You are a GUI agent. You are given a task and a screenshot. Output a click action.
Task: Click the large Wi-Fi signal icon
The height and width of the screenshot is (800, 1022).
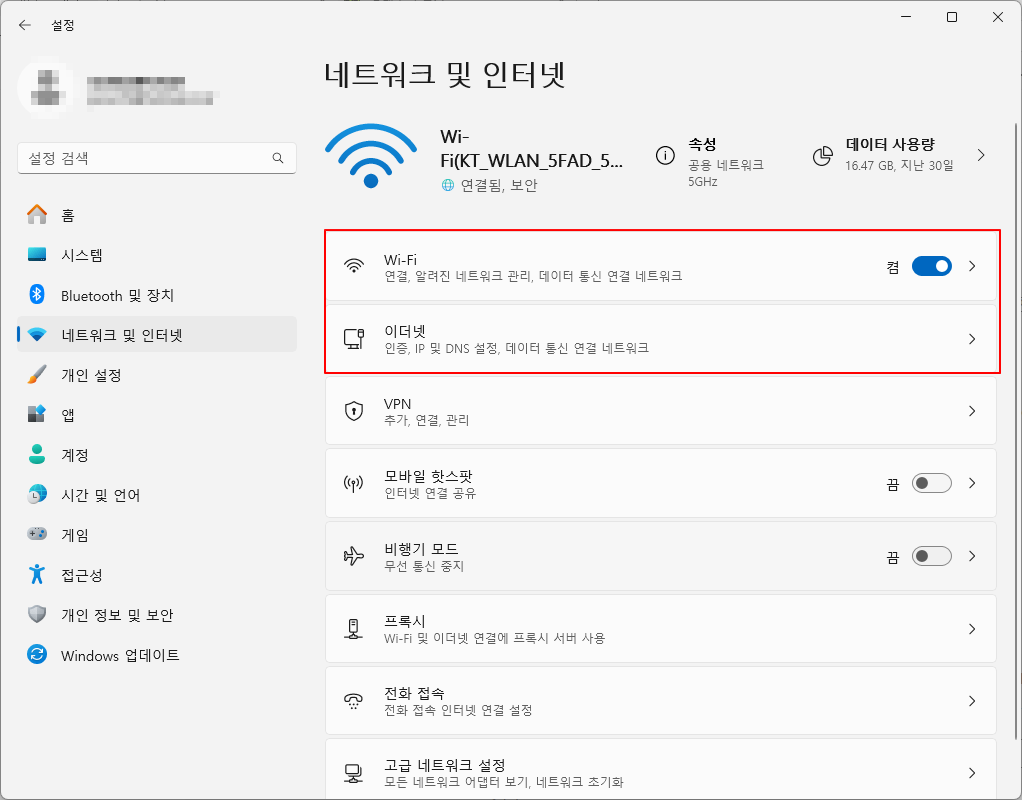pos(371,155)
